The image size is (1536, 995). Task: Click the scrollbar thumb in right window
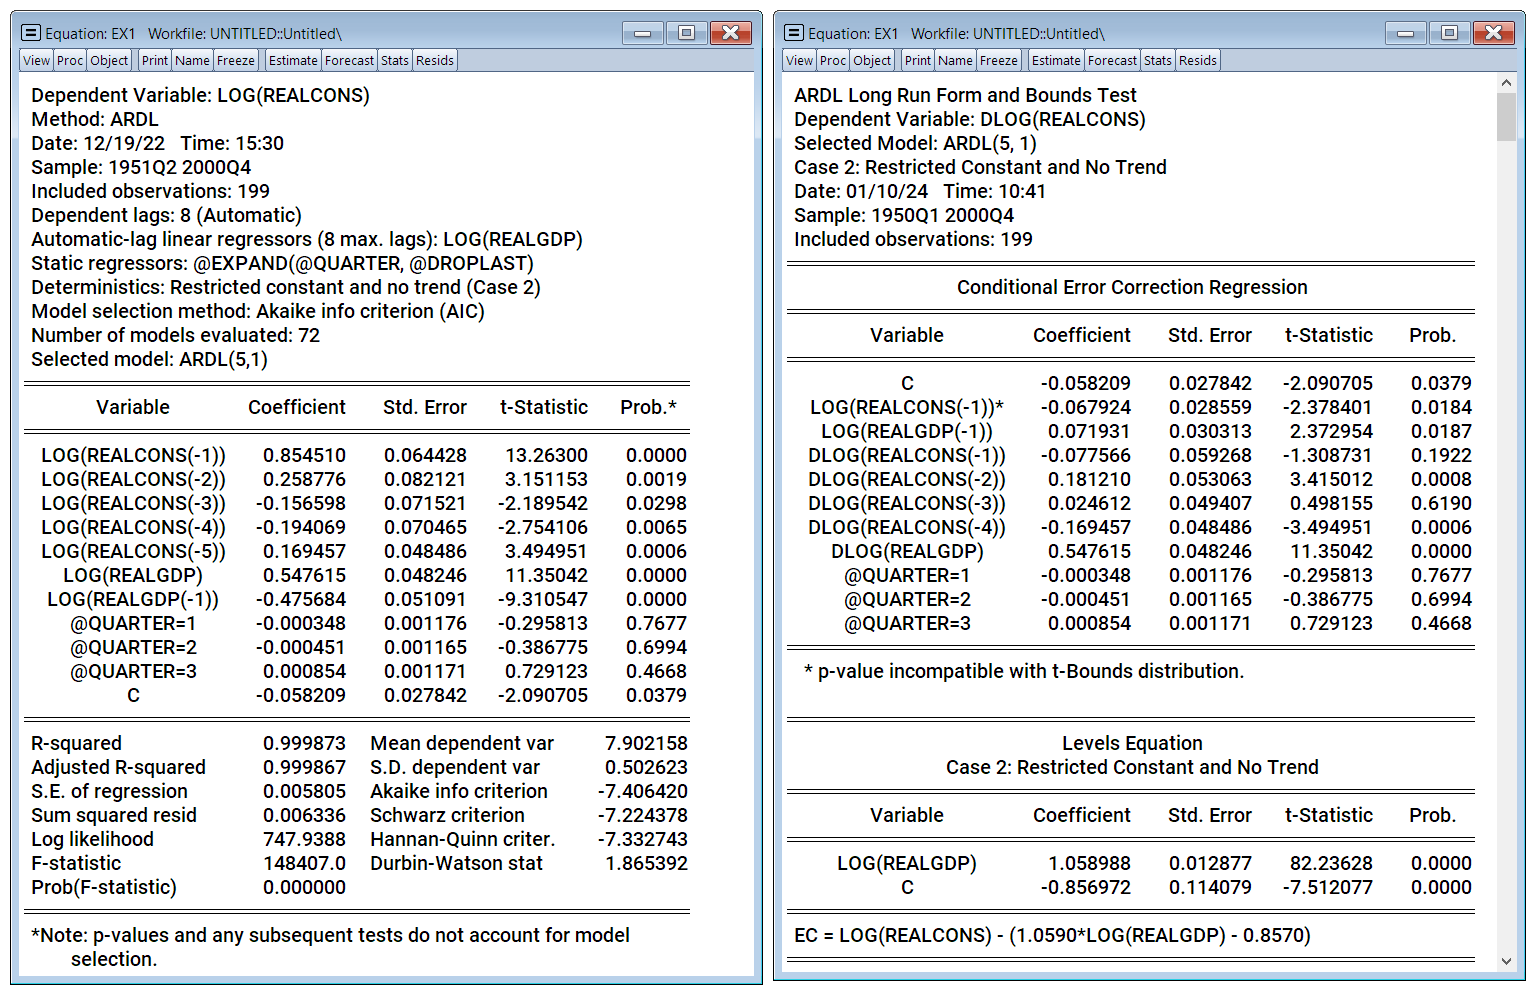[x=1506, y=117]
